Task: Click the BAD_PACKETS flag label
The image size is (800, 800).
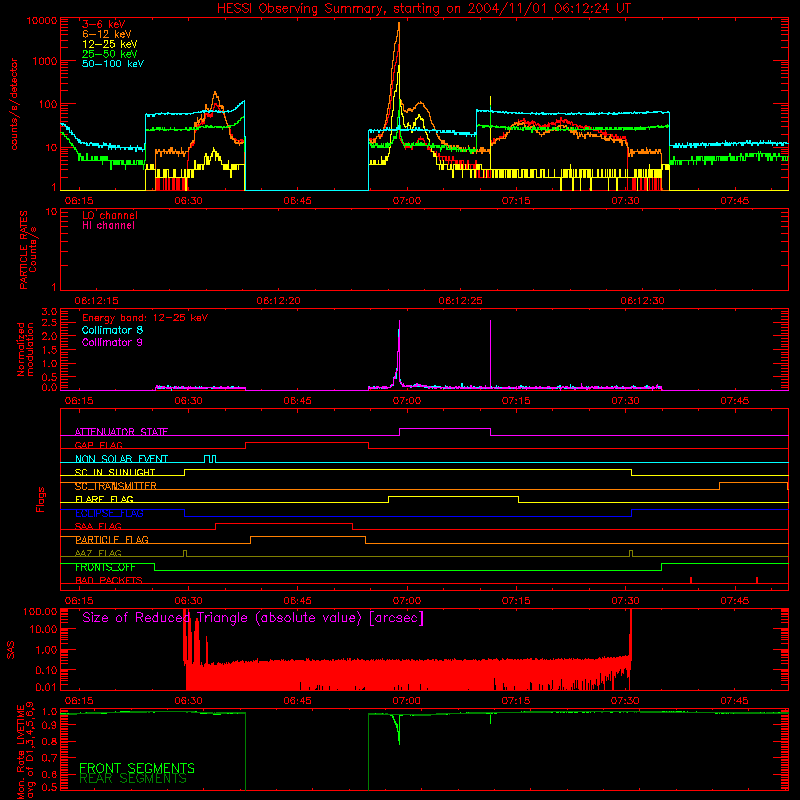Action: pyautogui.click(x=109, y=580)
